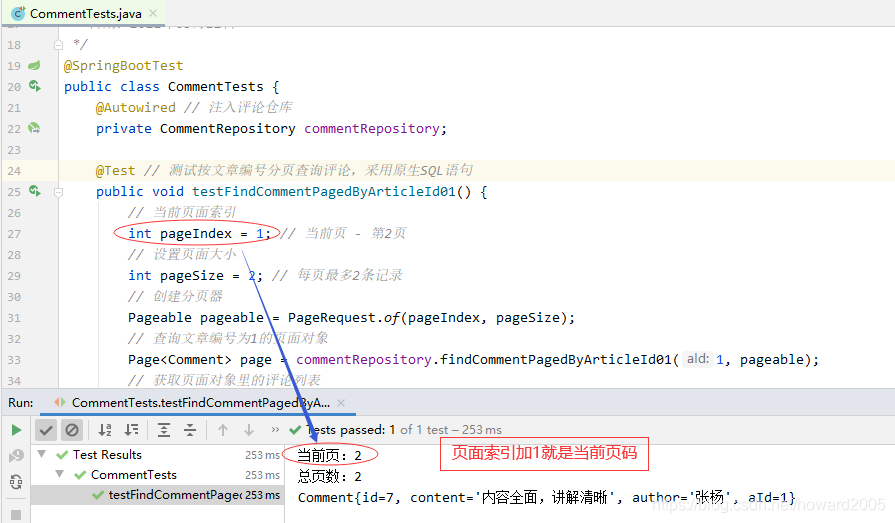Click commentRepository field on line 22
The height and width of the screenshot is (523, 895).
point(372,128)
